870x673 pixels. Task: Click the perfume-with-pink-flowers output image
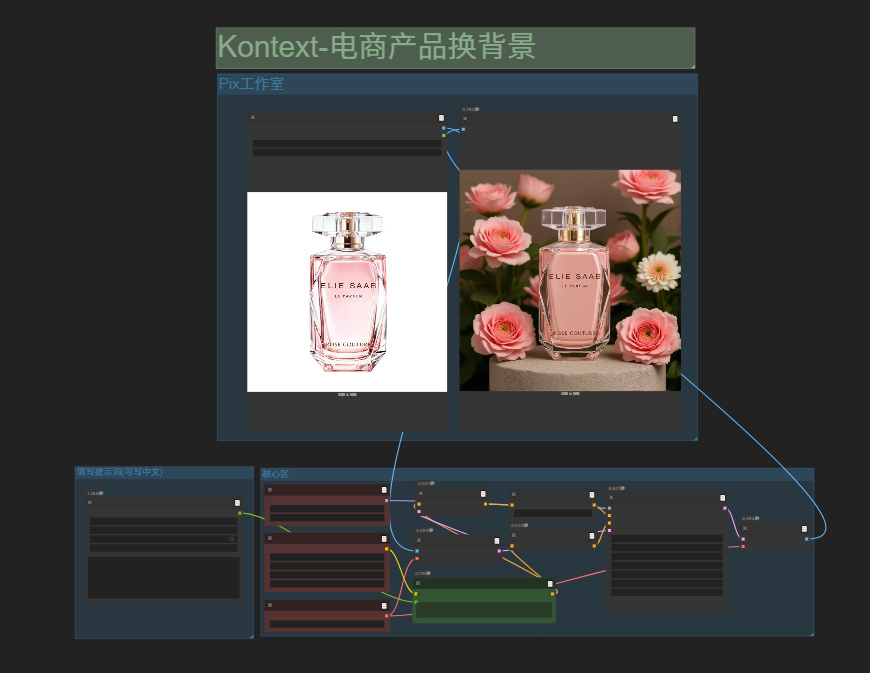[x=570, y=280]
